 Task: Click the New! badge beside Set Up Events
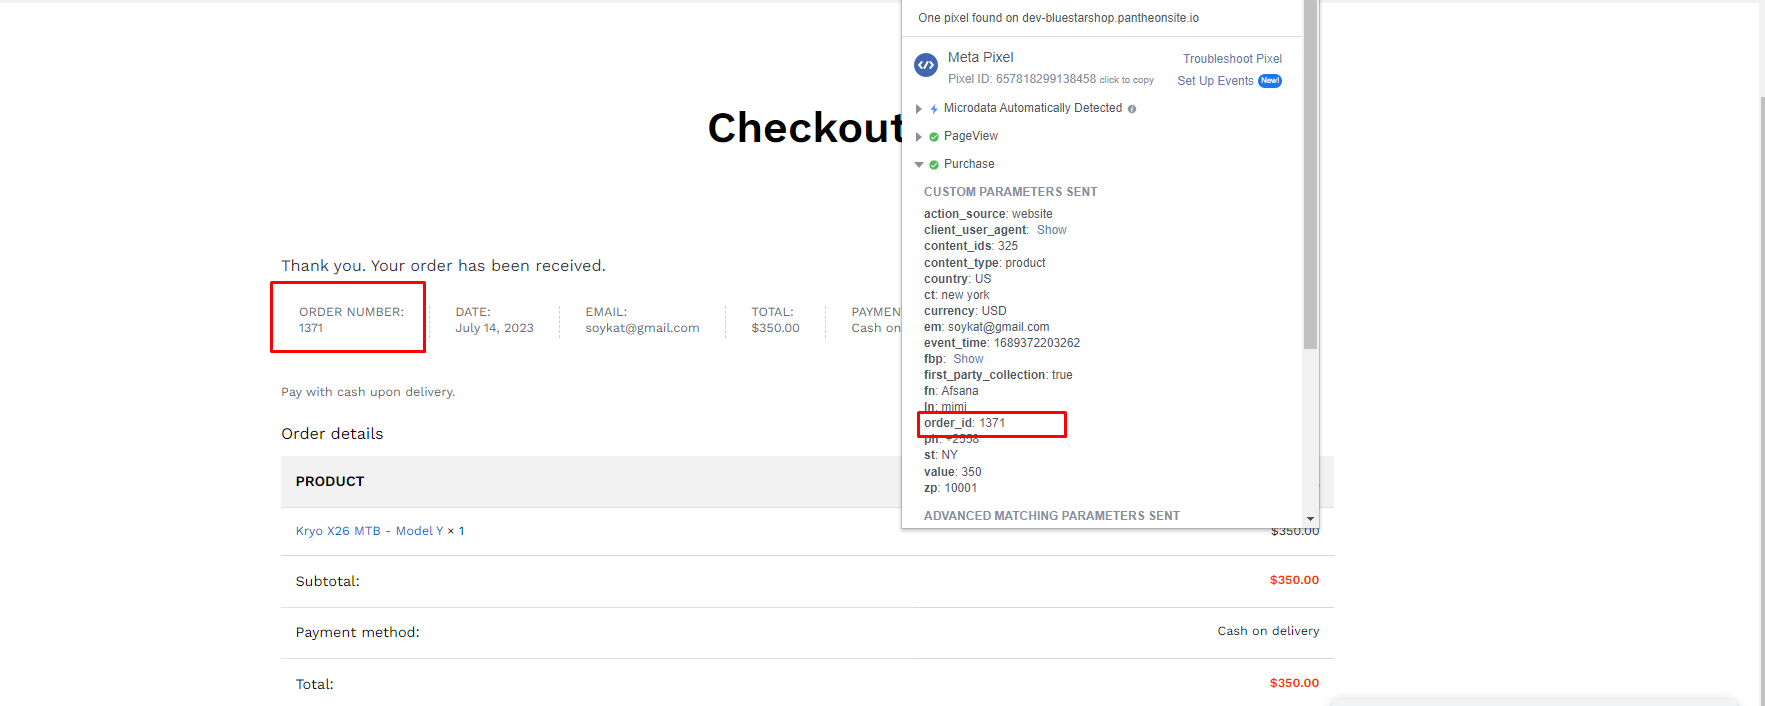[x=1270, y=81]
